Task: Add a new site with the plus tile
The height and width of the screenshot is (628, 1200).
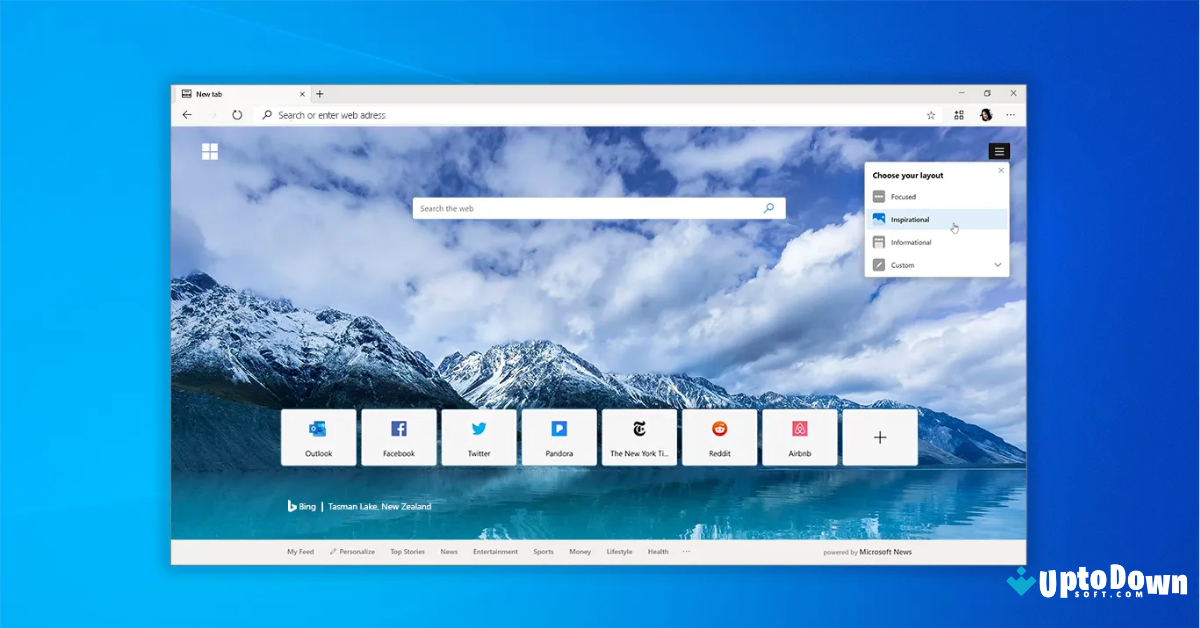Action: pyautogui.click(x=879, y=437)
